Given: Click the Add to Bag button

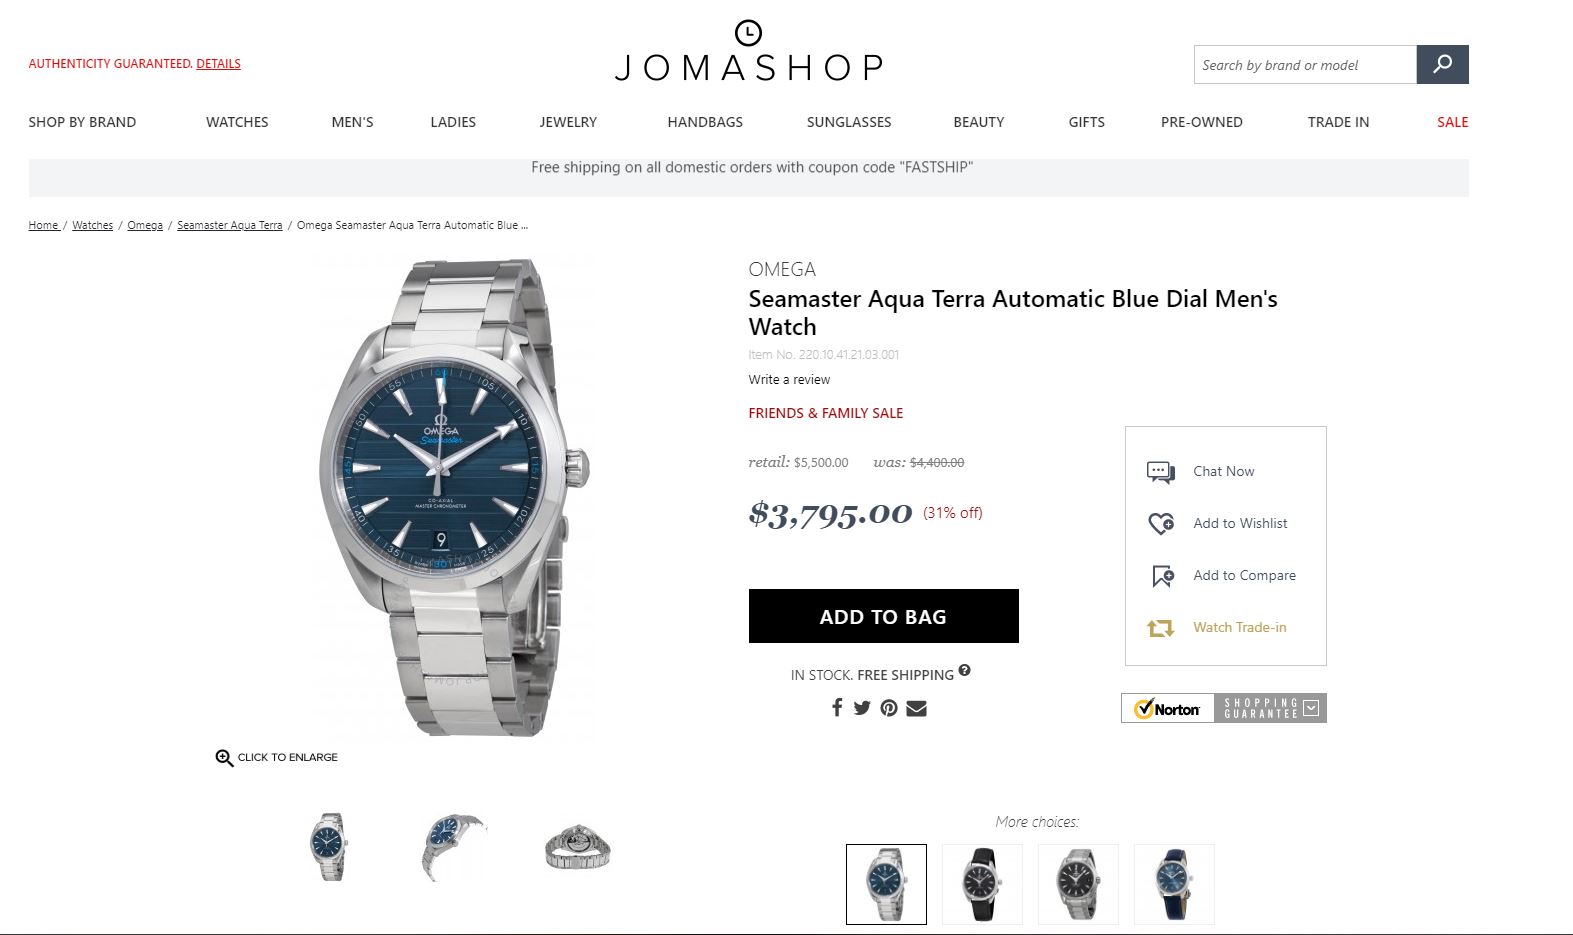Looking at the screenshot, I should 883,616.
